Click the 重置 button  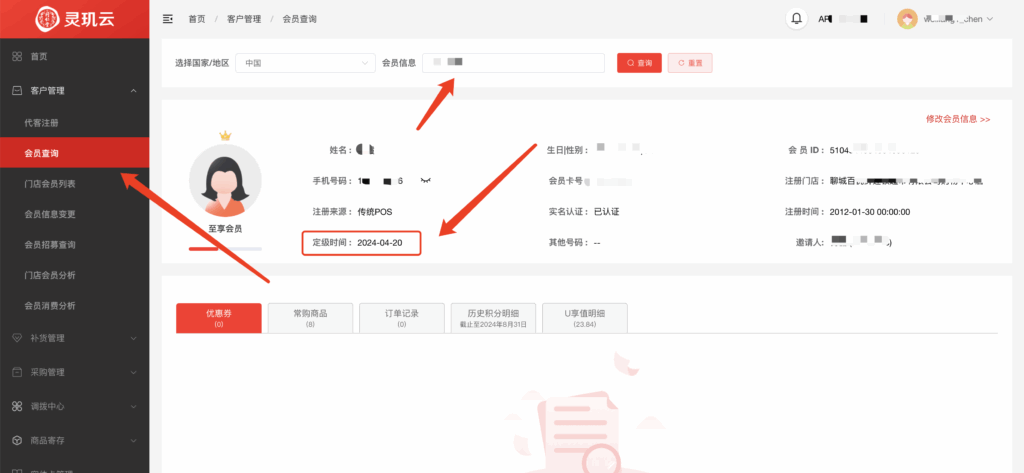tap(690, 63)
